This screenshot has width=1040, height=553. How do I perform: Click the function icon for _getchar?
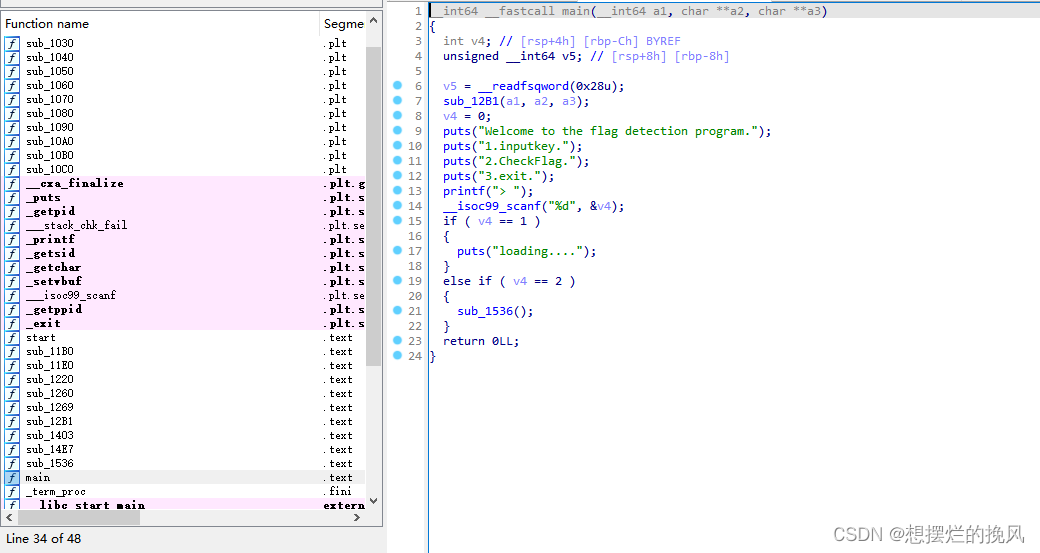click(12, 267)
